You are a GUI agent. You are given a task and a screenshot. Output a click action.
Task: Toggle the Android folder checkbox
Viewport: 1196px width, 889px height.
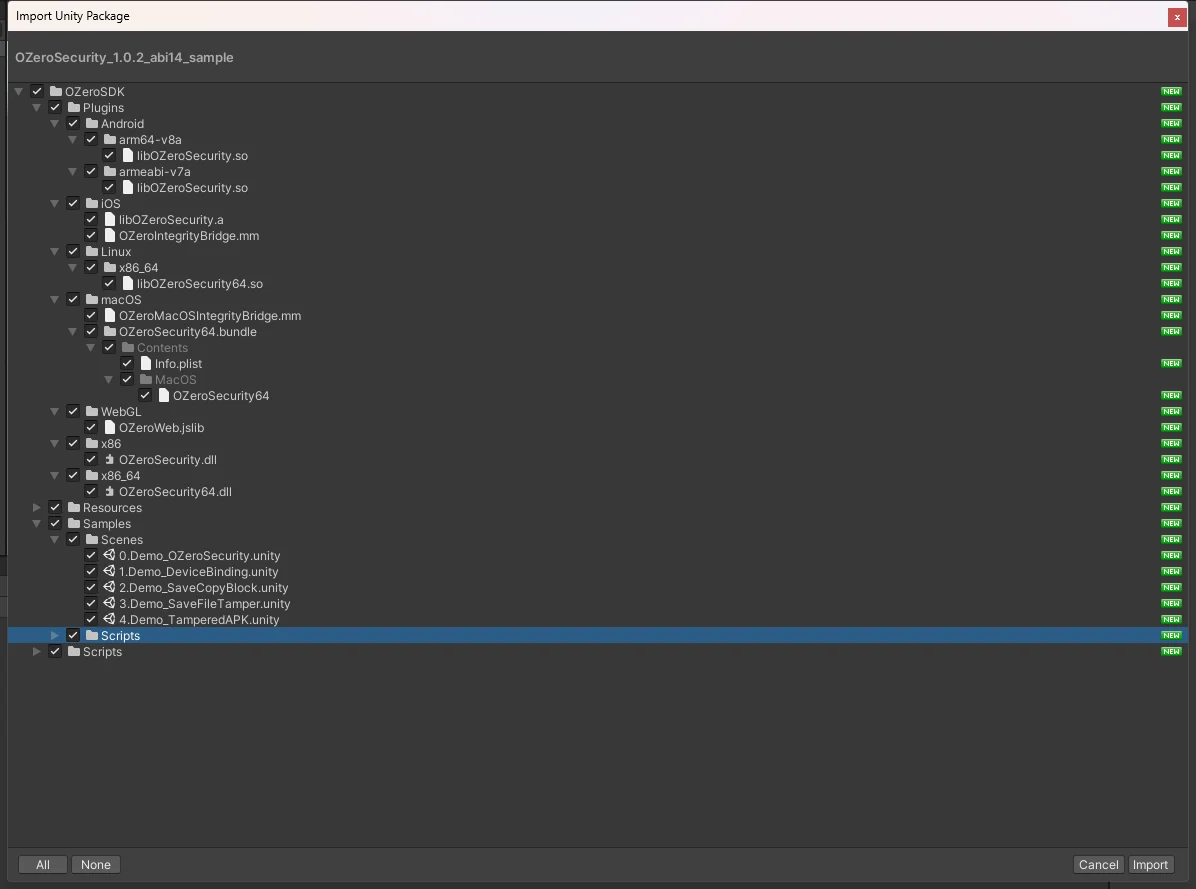pos(73,124)
